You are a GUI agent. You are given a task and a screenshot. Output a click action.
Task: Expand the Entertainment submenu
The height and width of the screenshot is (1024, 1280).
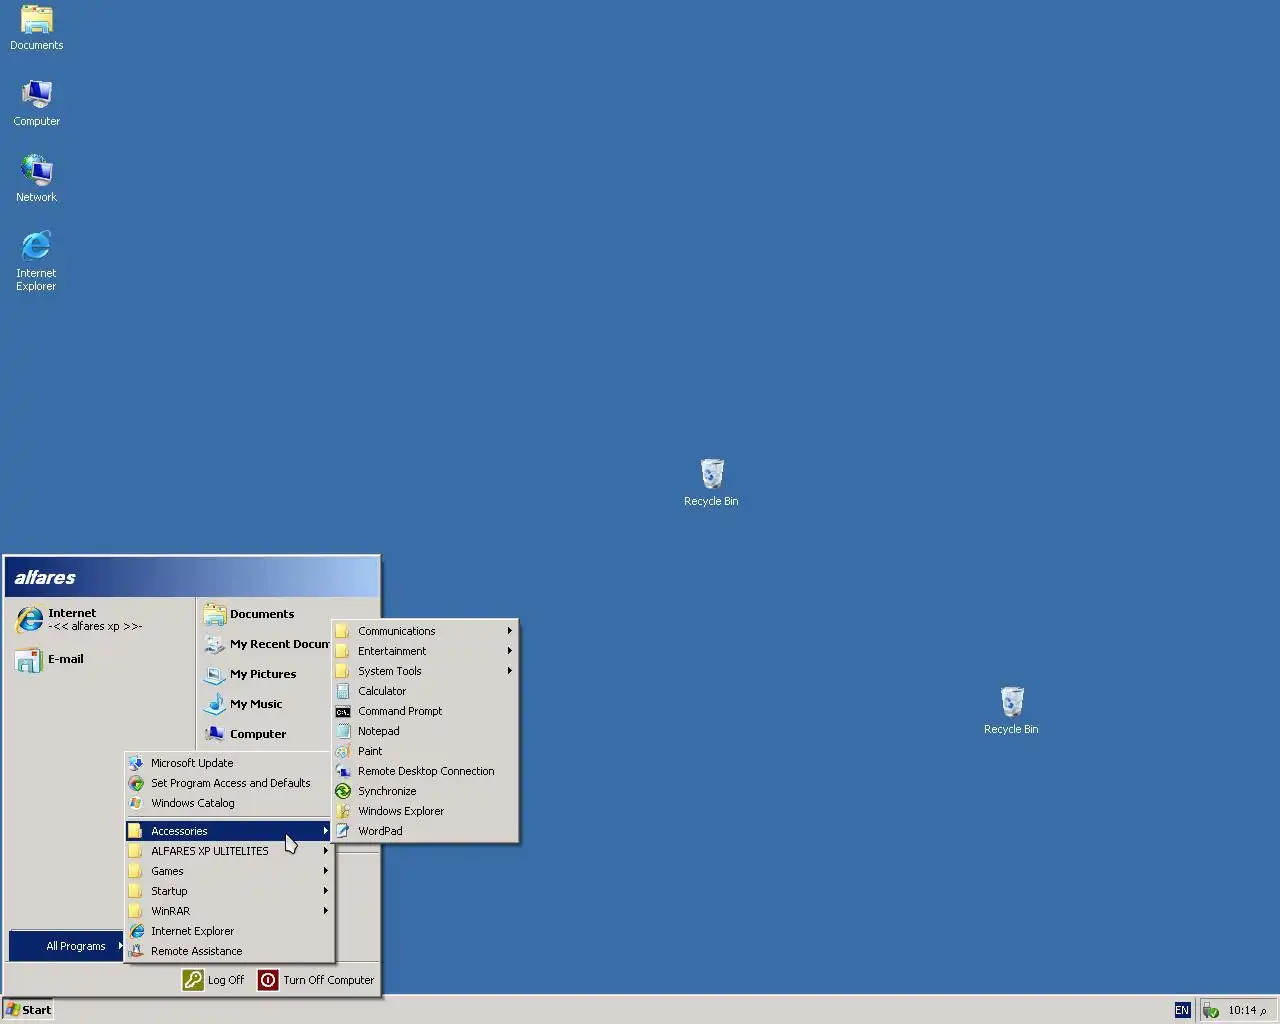coord(425,651)
